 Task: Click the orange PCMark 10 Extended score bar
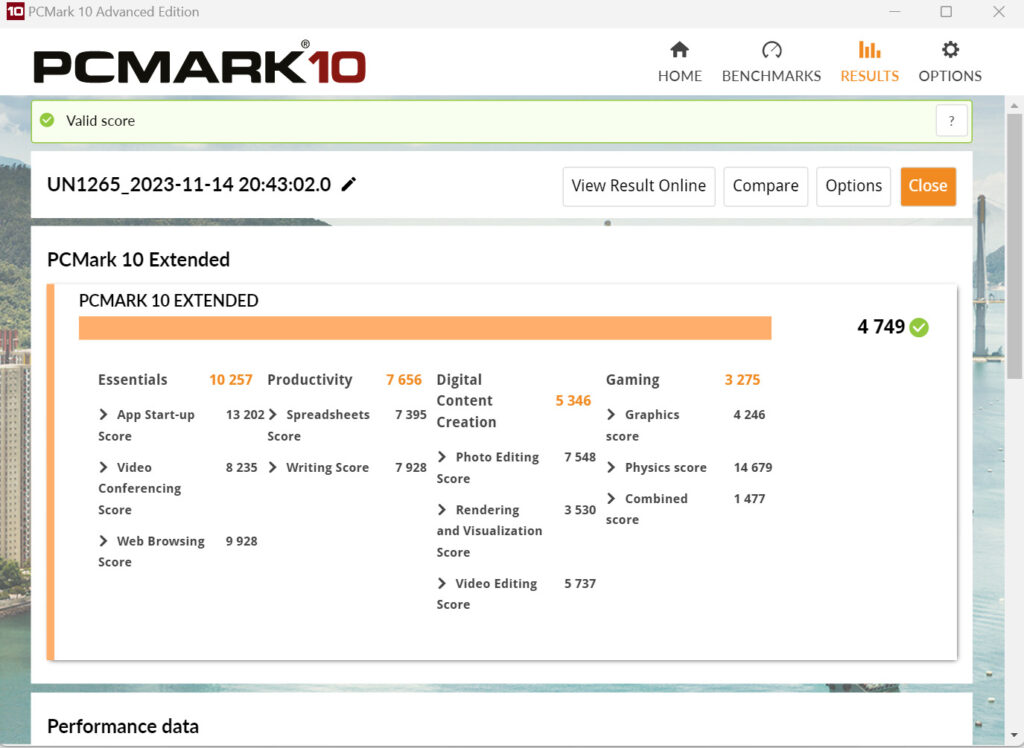coord(425,328)
